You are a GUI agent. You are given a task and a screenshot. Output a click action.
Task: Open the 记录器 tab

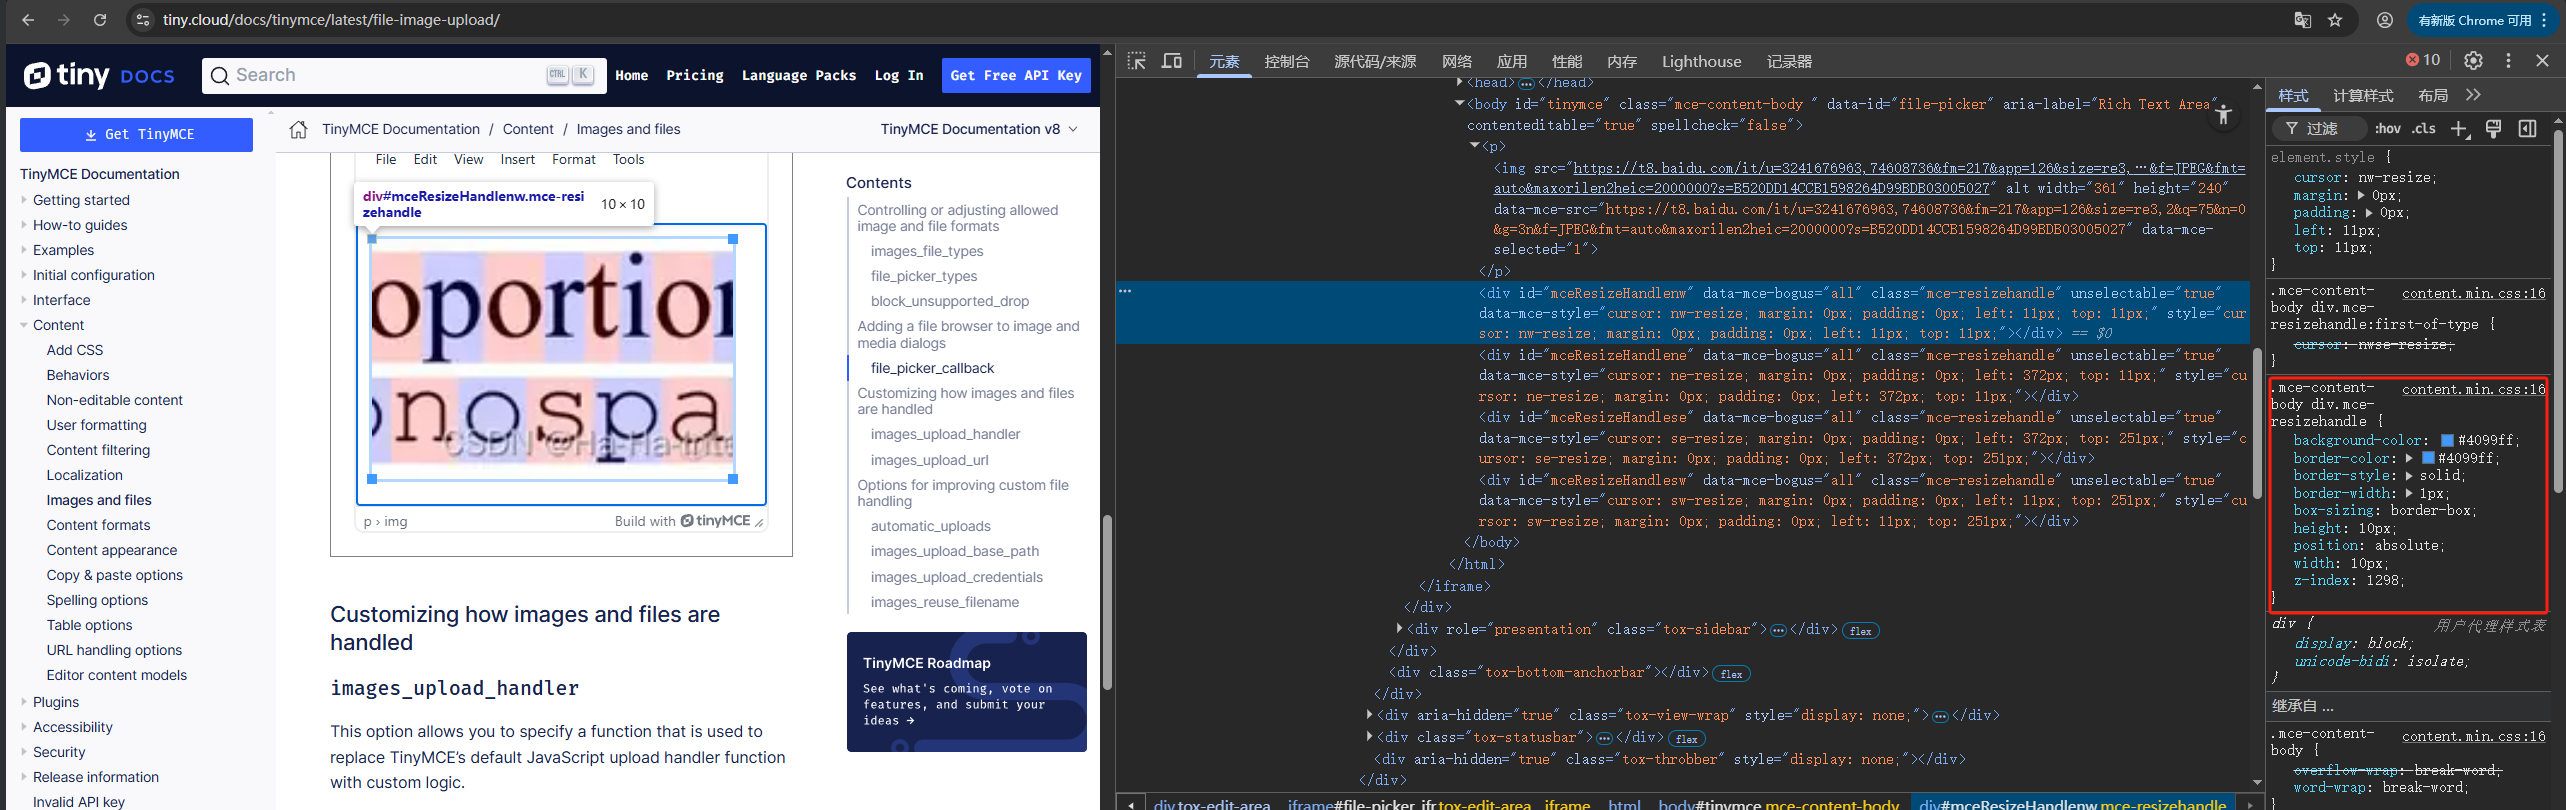click(1789, 61)
